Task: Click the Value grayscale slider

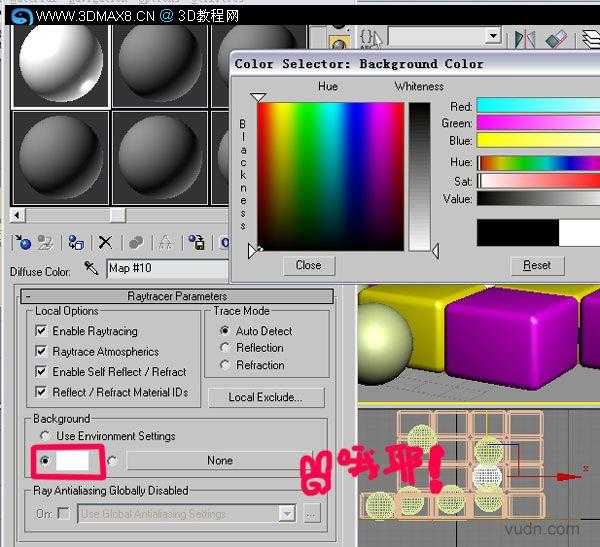Action: coord(538,198)
